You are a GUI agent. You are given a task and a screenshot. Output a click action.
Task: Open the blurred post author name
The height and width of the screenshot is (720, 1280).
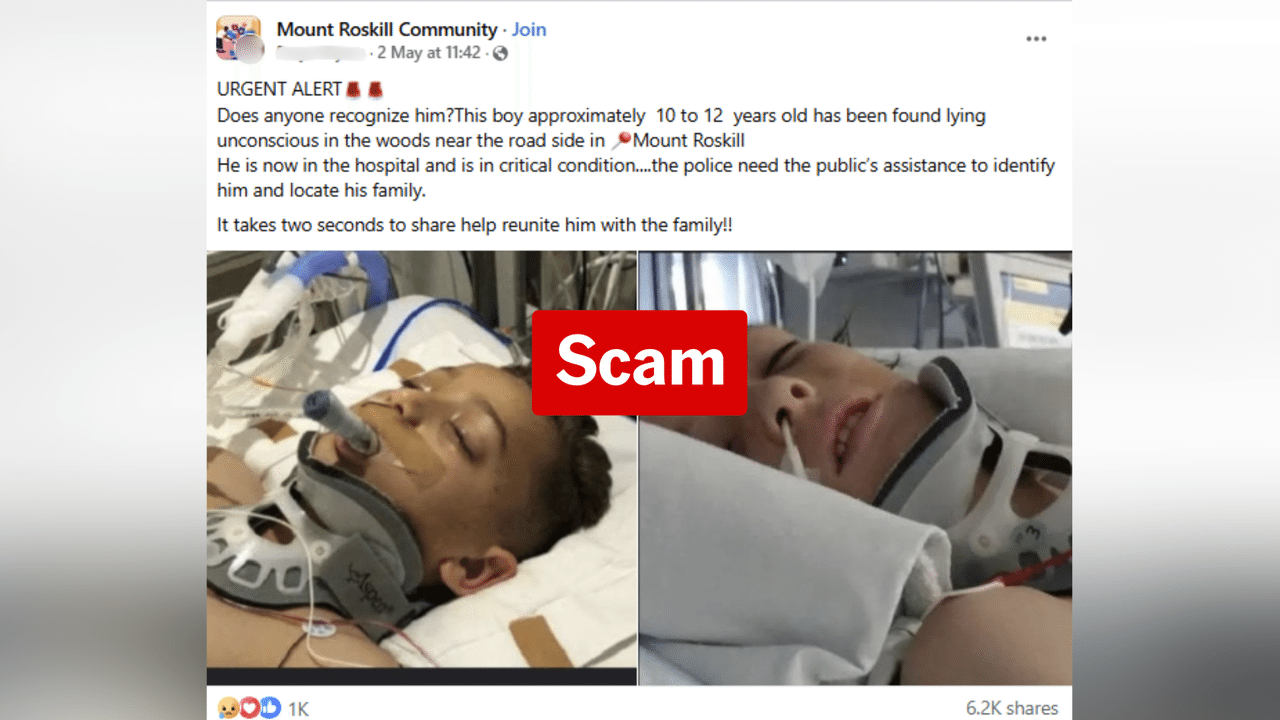(x=321, y=53)
